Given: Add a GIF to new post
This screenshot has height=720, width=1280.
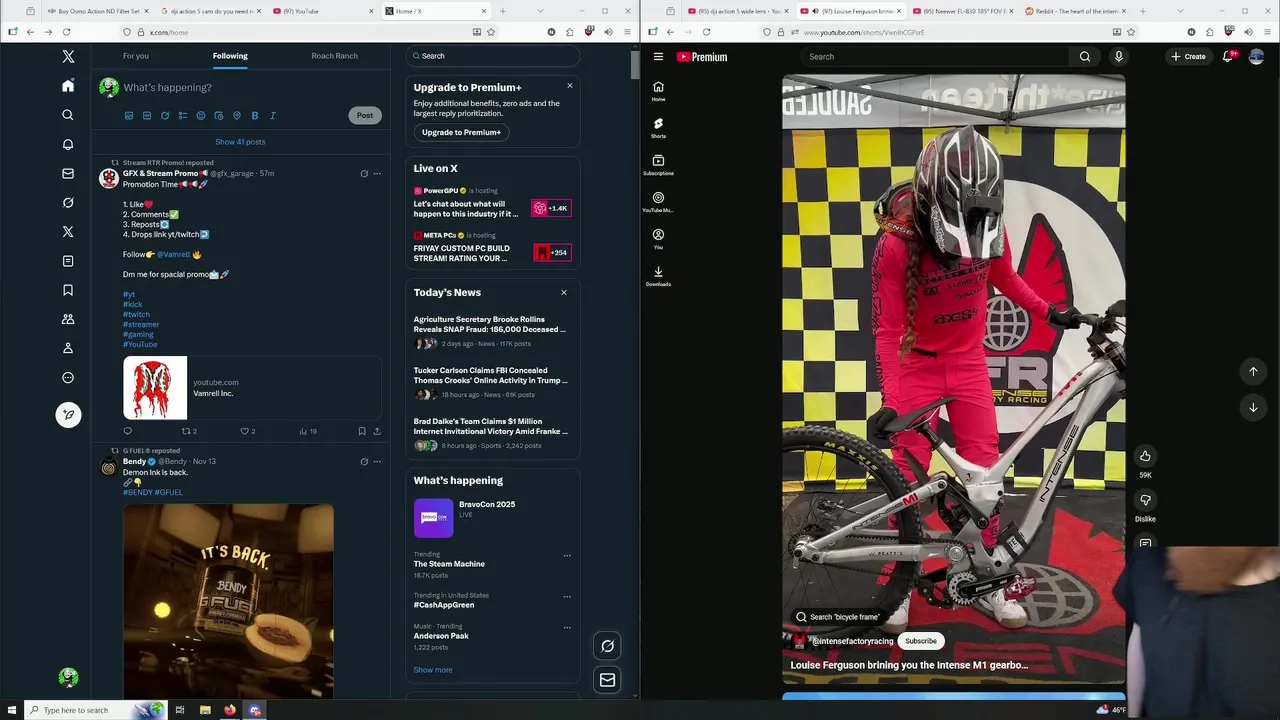Looking at the screenshot, I should [x=147, y=116].
